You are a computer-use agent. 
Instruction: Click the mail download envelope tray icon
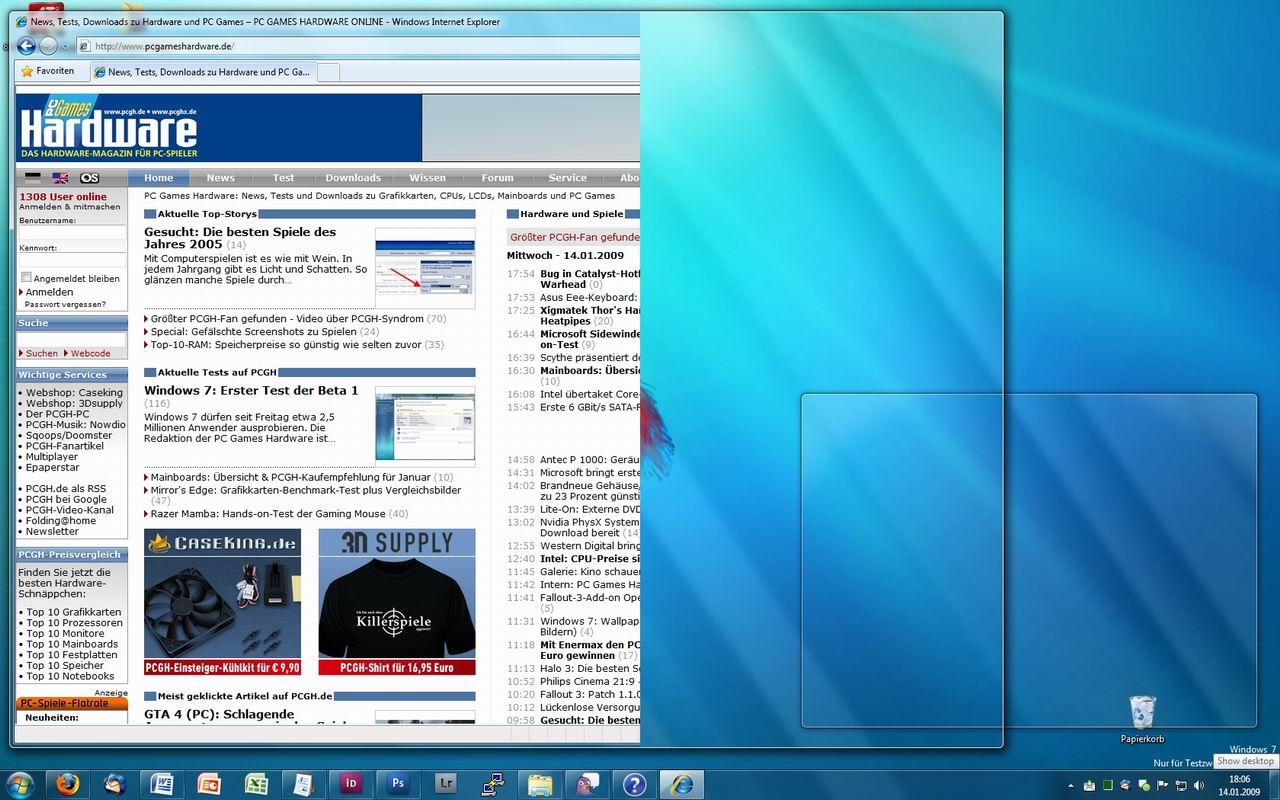[1089, 786]
